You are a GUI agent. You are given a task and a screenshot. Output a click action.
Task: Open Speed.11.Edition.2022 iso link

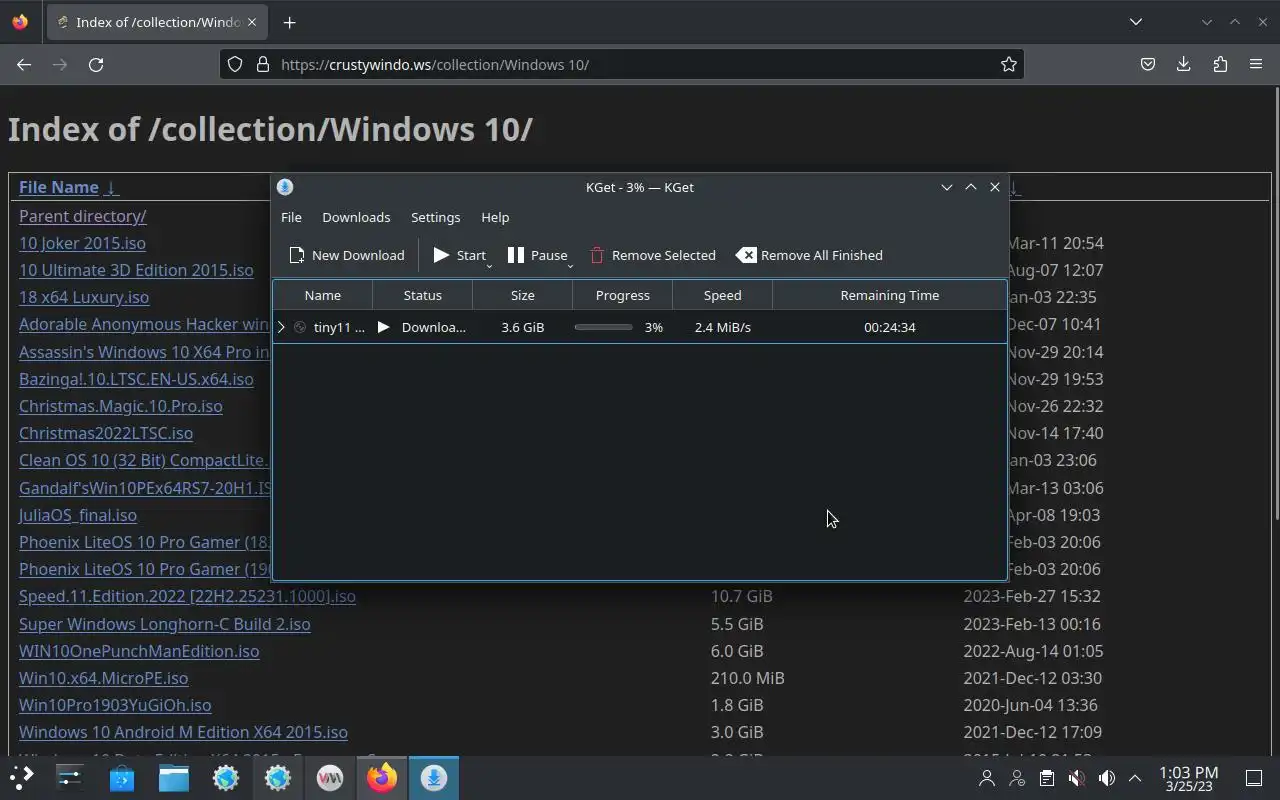tap(187, 596)
